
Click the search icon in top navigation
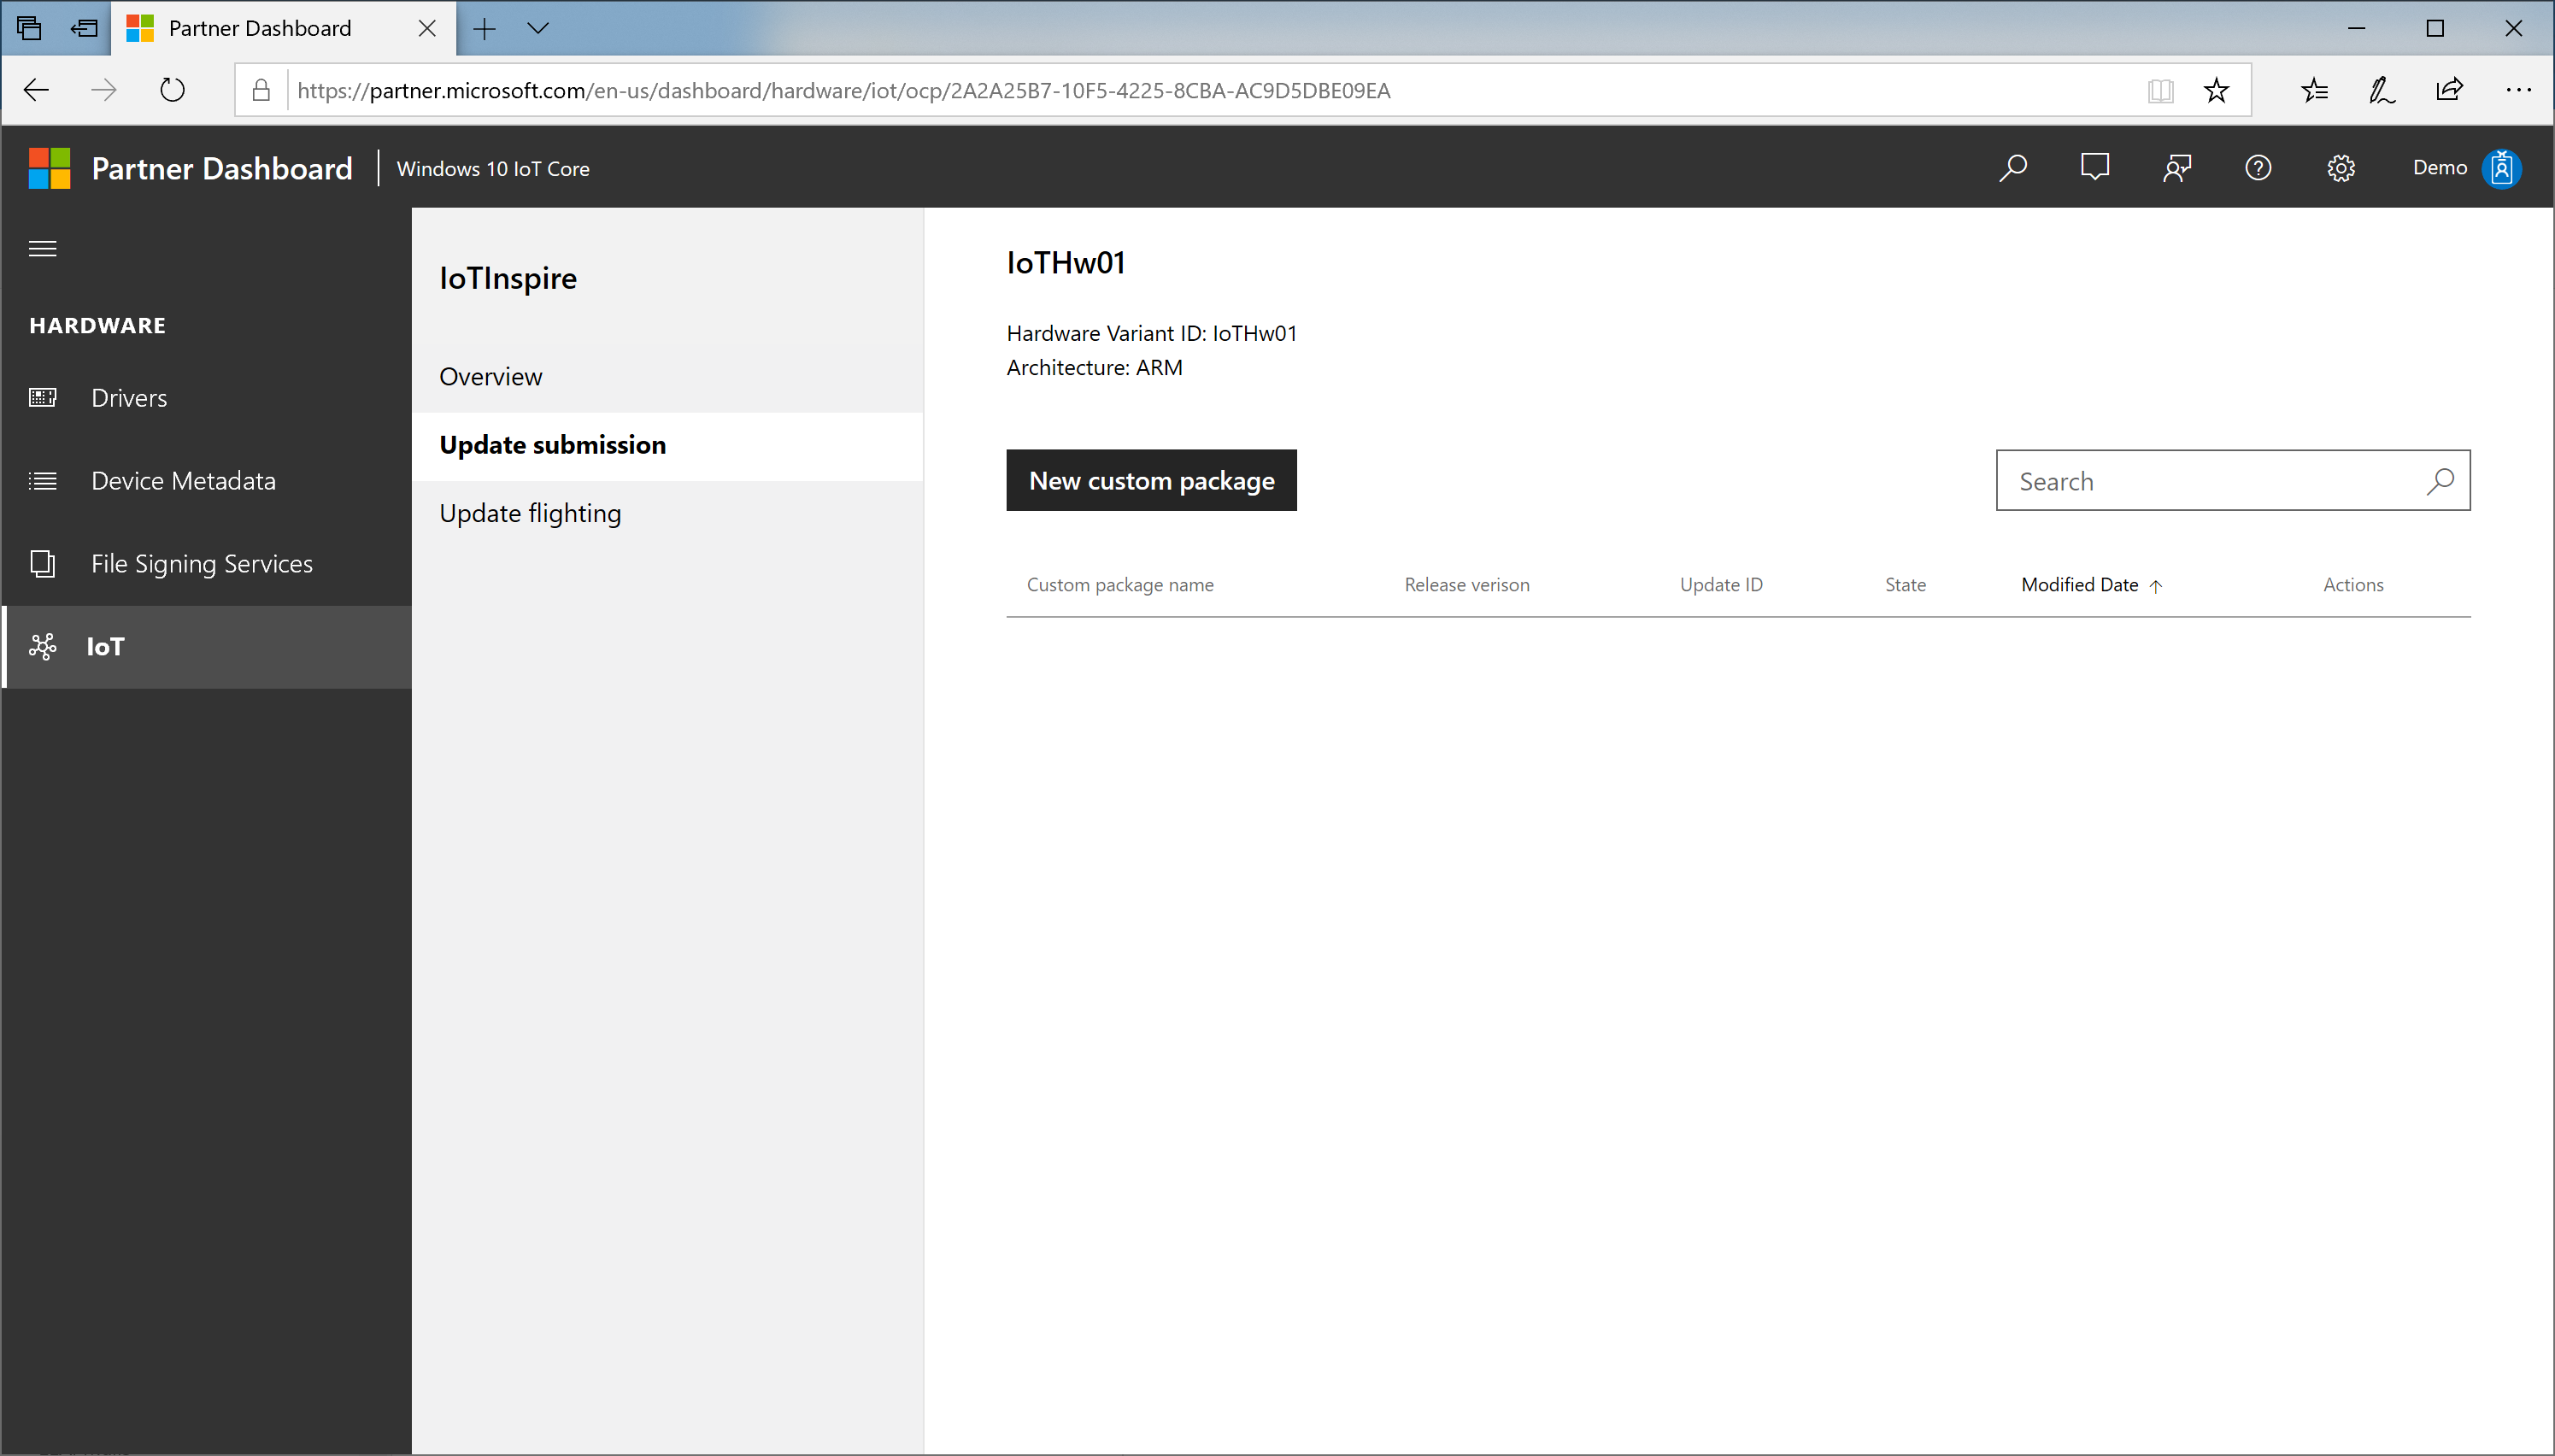coord(2015,167)
